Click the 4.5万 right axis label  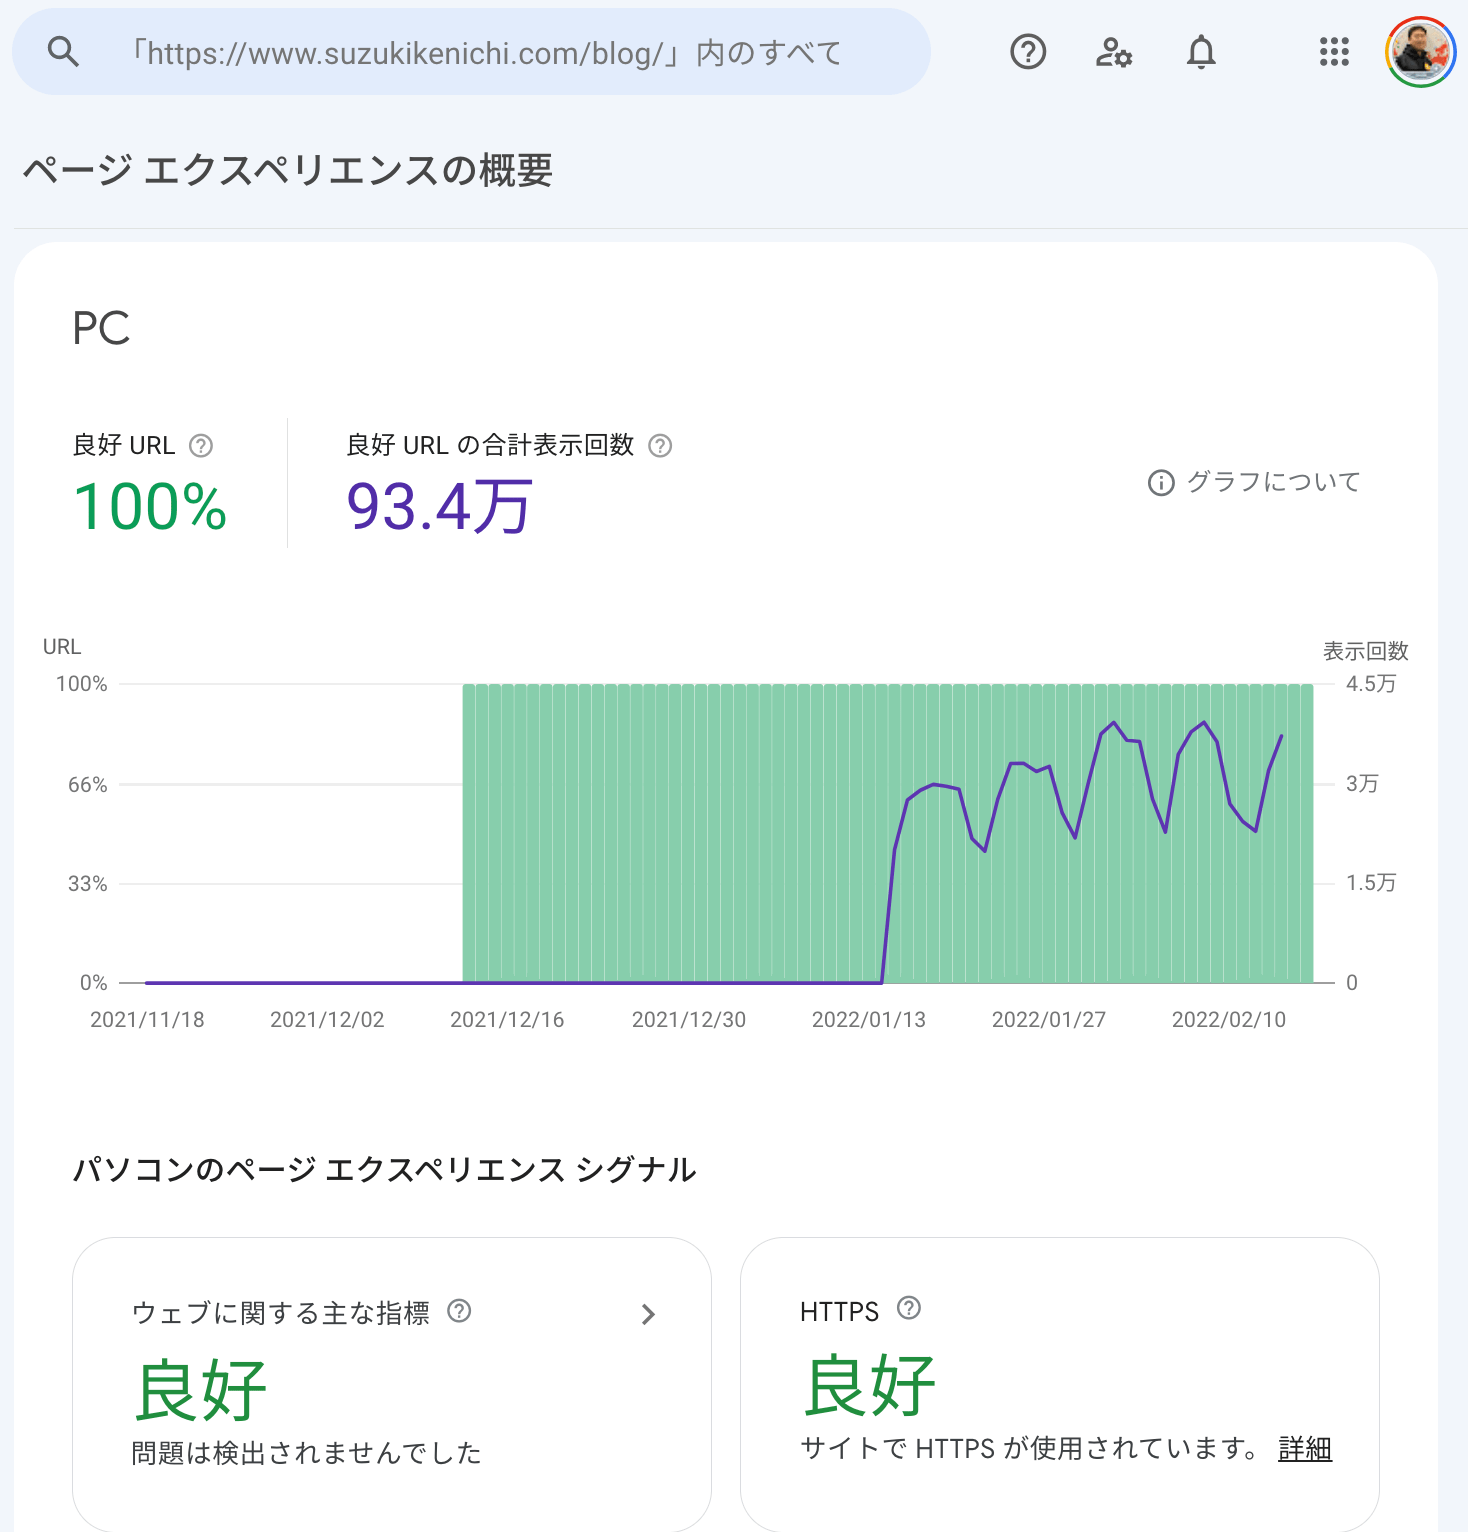1371,684
